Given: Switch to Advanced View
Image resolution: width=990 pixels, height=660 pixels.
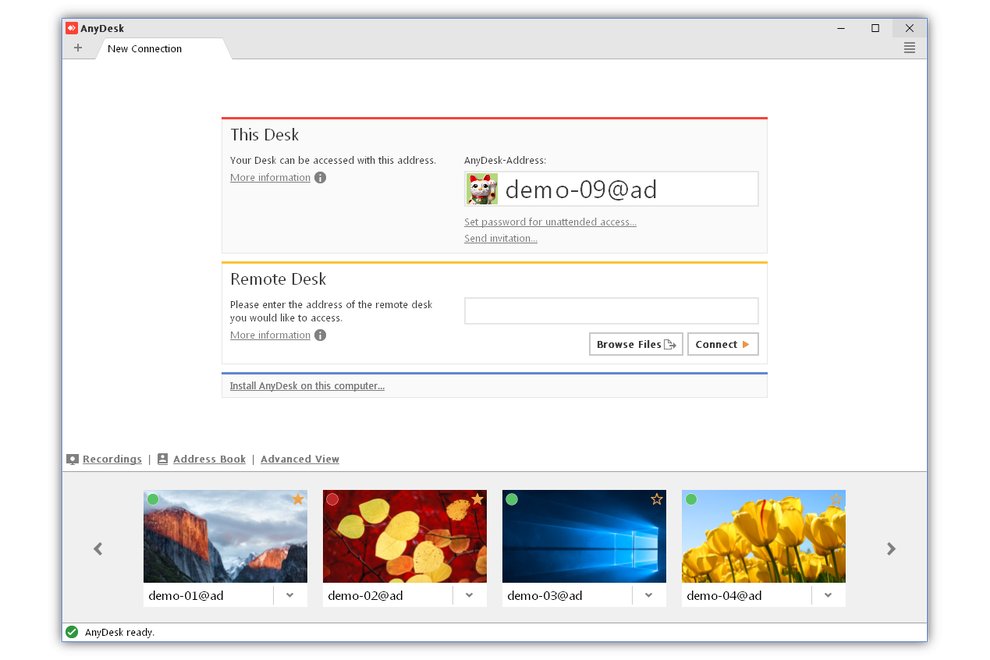Looking at the screenshot, I should point(300,459).
